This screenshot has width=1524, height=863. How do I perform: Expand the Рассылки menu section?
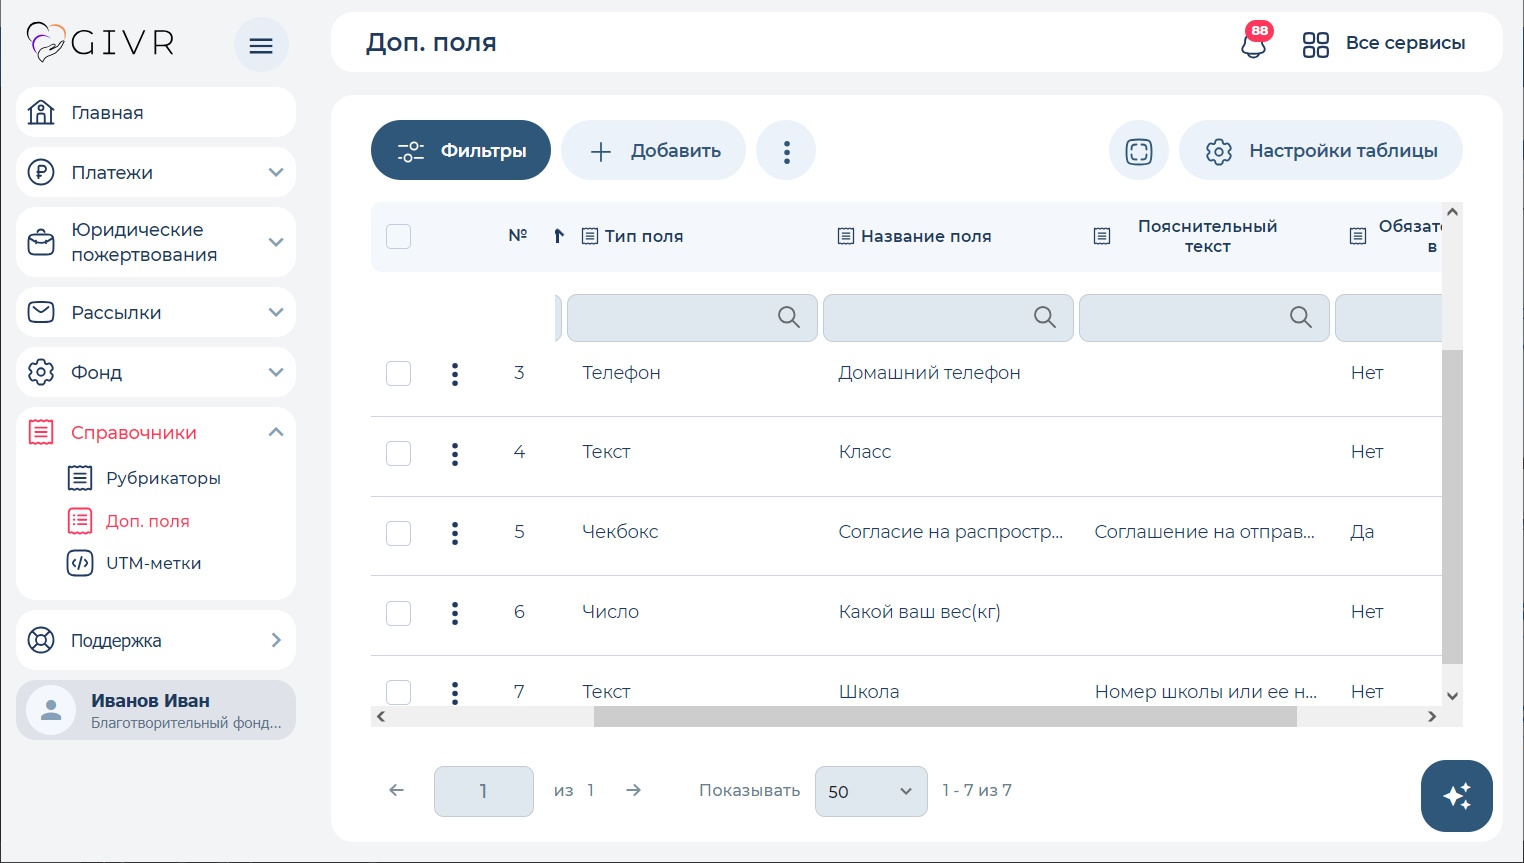(x=156, y=312)
